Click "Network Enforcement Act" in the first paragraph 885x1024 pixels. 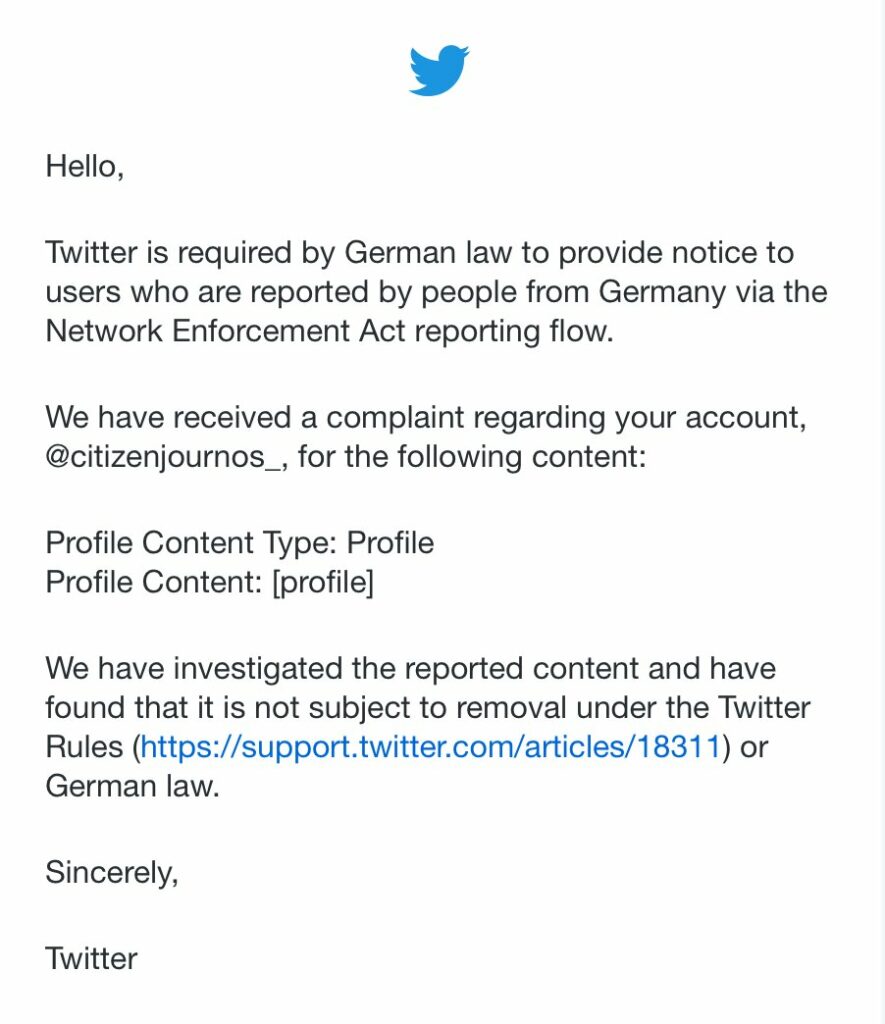click(x=228, y=330)
